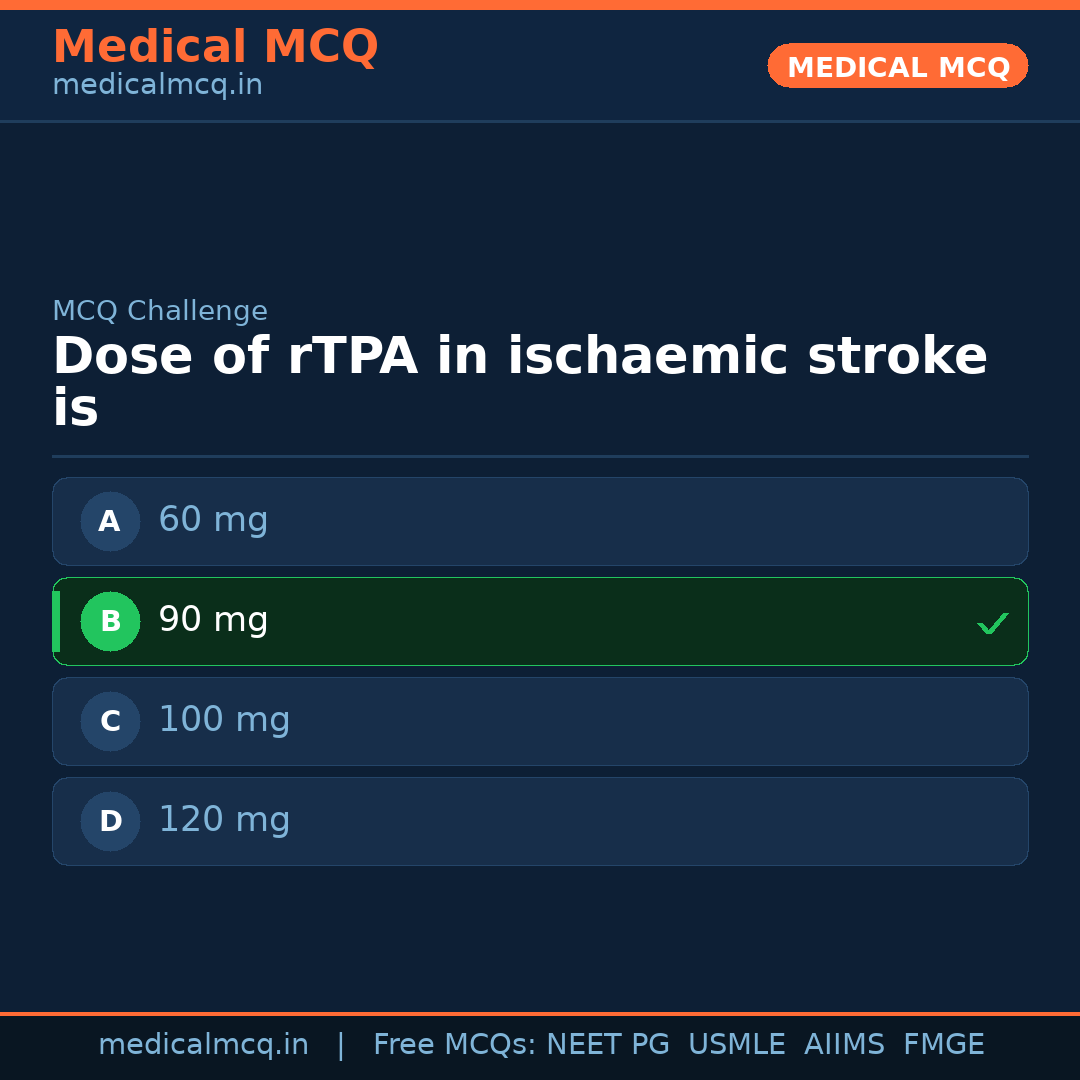
Task: Click the green checkmark on option B
Action: (x=992, y=623)
